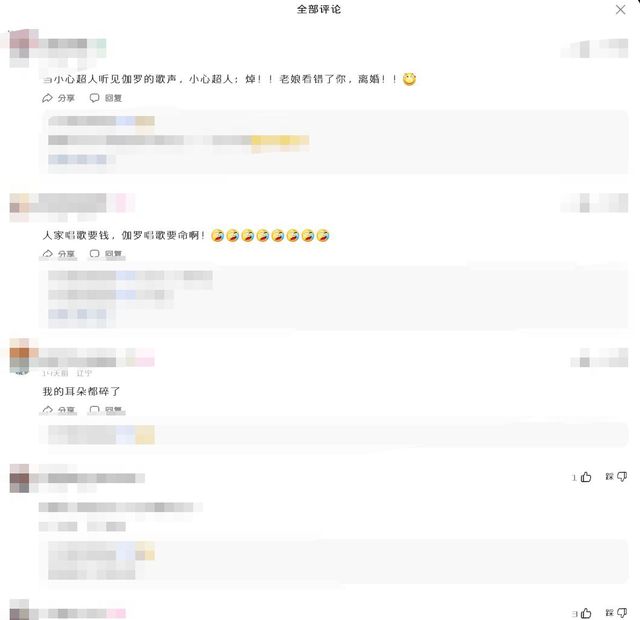
Task: Open avatar of the 小心超人 commenter
Action: [x=19, y=48]
